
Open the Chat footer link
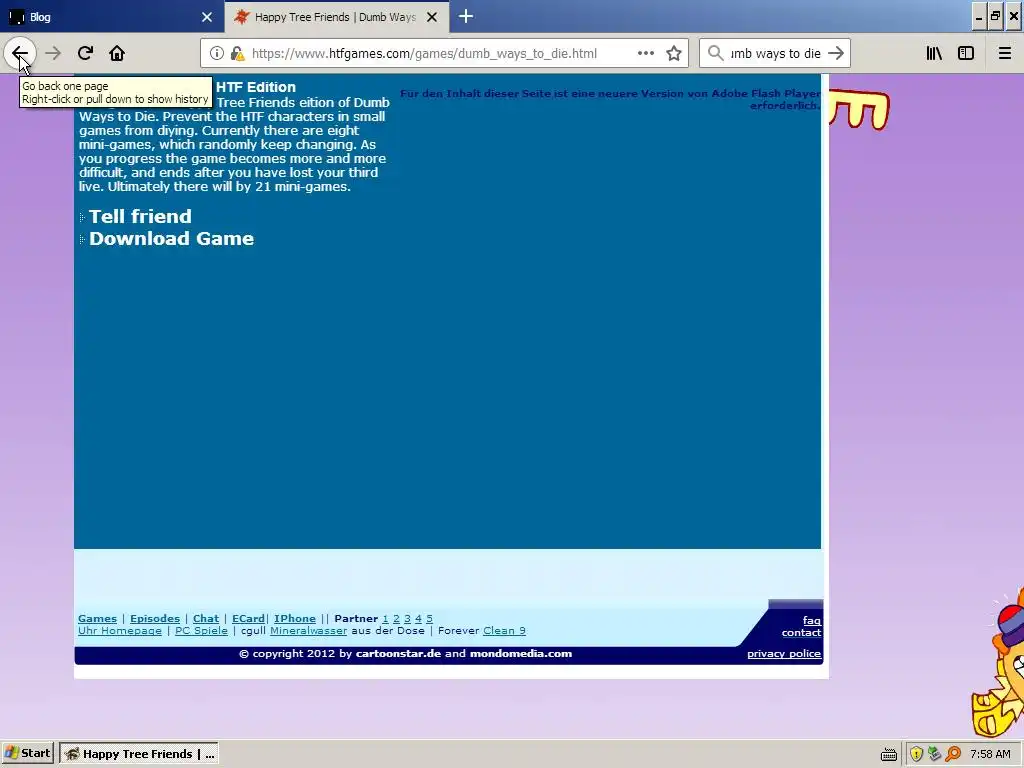click(206, 618)
